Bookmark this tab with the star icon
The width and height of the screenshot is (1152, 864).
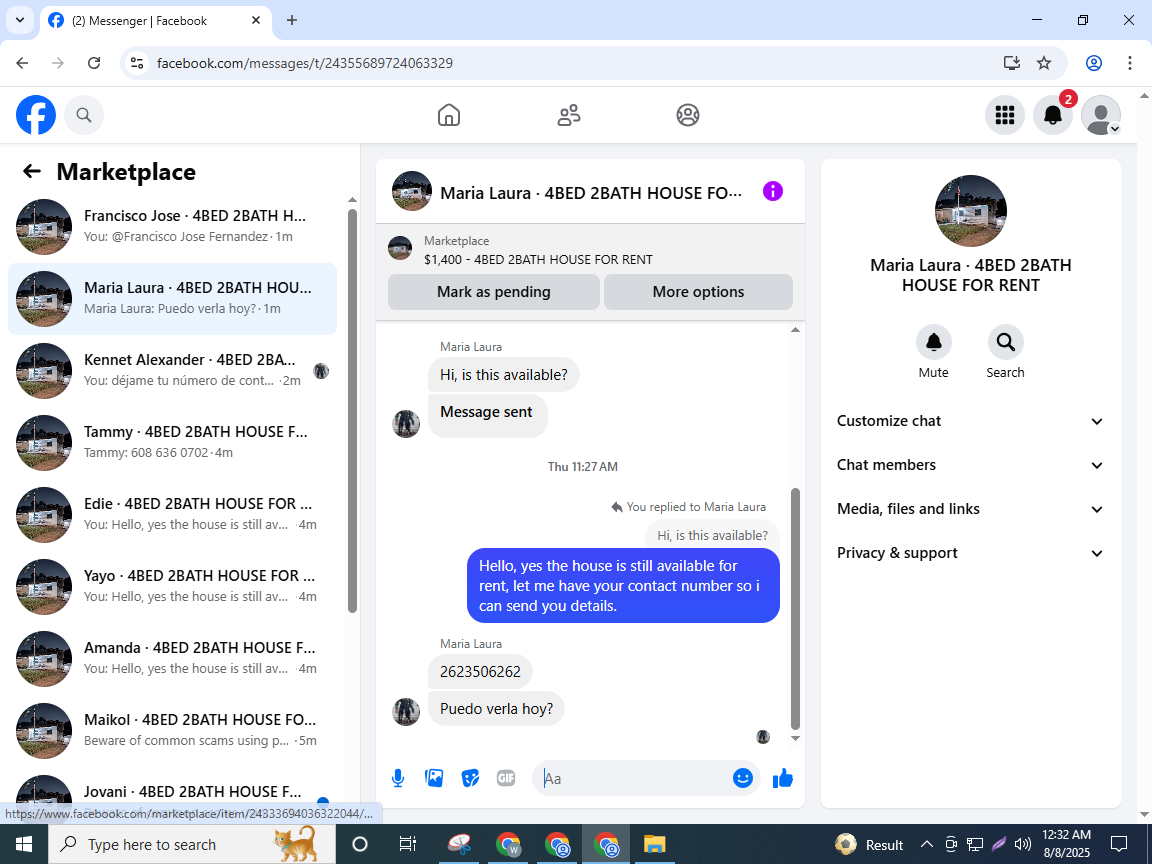coord(1044,63)
